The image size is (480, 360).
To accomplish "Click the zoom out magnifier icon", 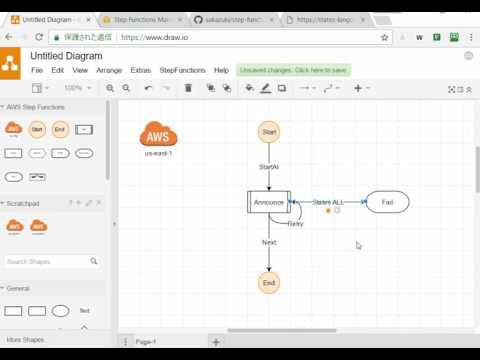I will coord(126,88).
